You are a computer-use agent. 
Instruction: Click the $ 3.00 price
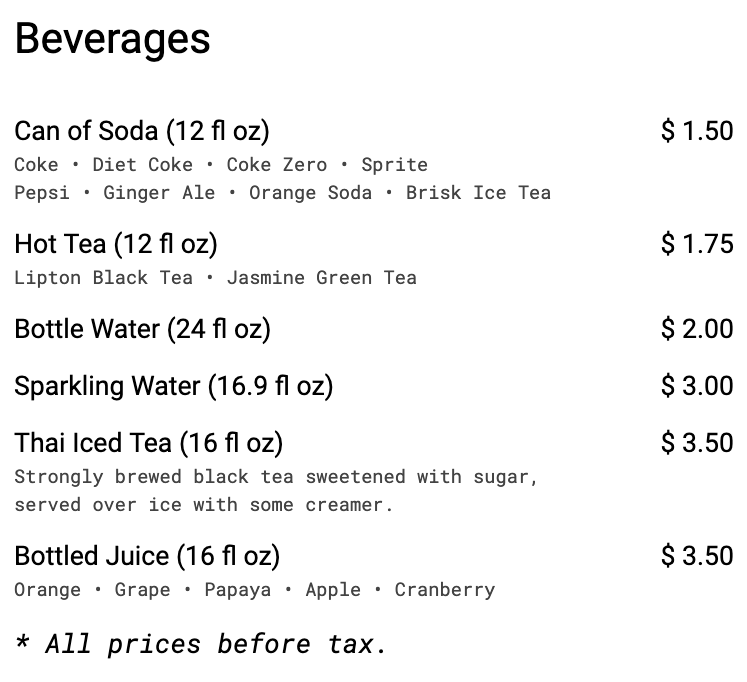[x=697, y=385]
